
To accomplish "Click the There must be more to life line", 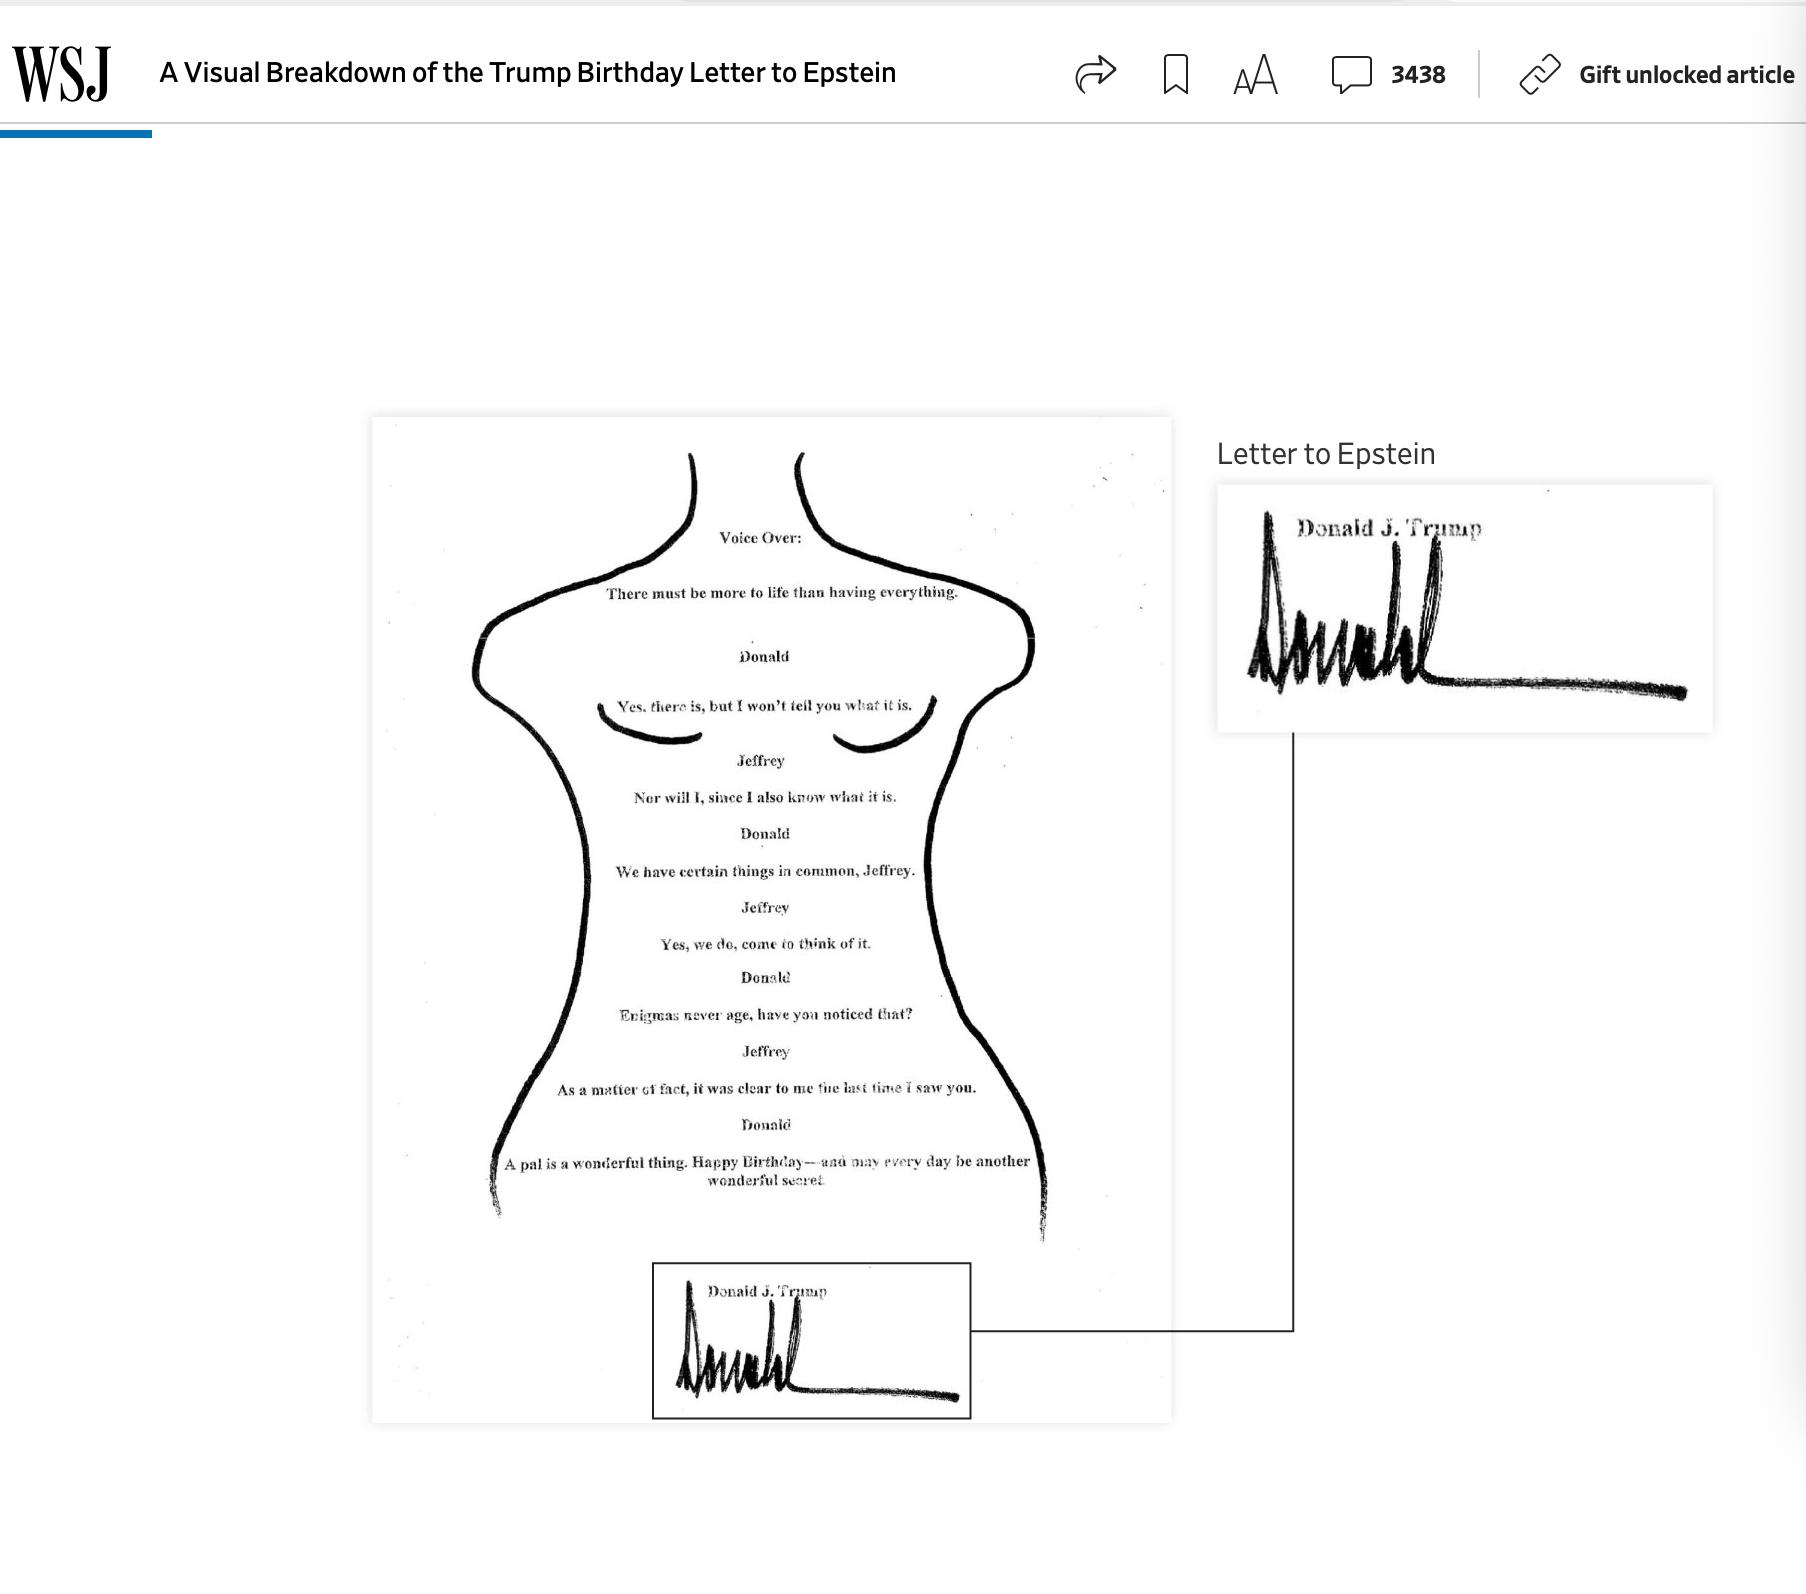I will 781,593.
